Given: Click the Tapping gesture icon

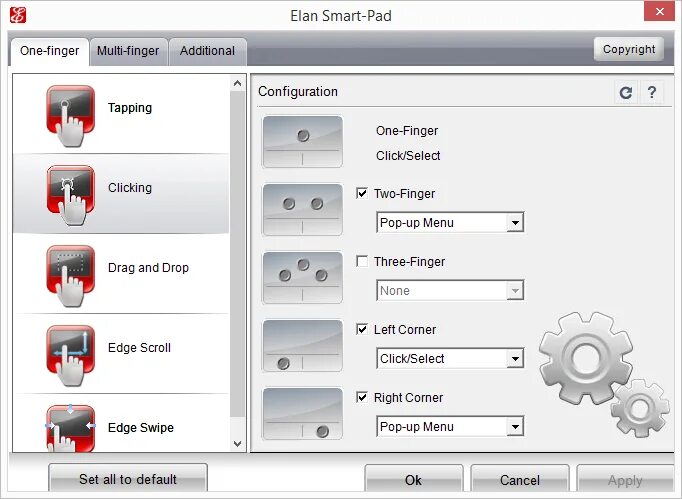Looking at the screenshot, I should 70,115.
